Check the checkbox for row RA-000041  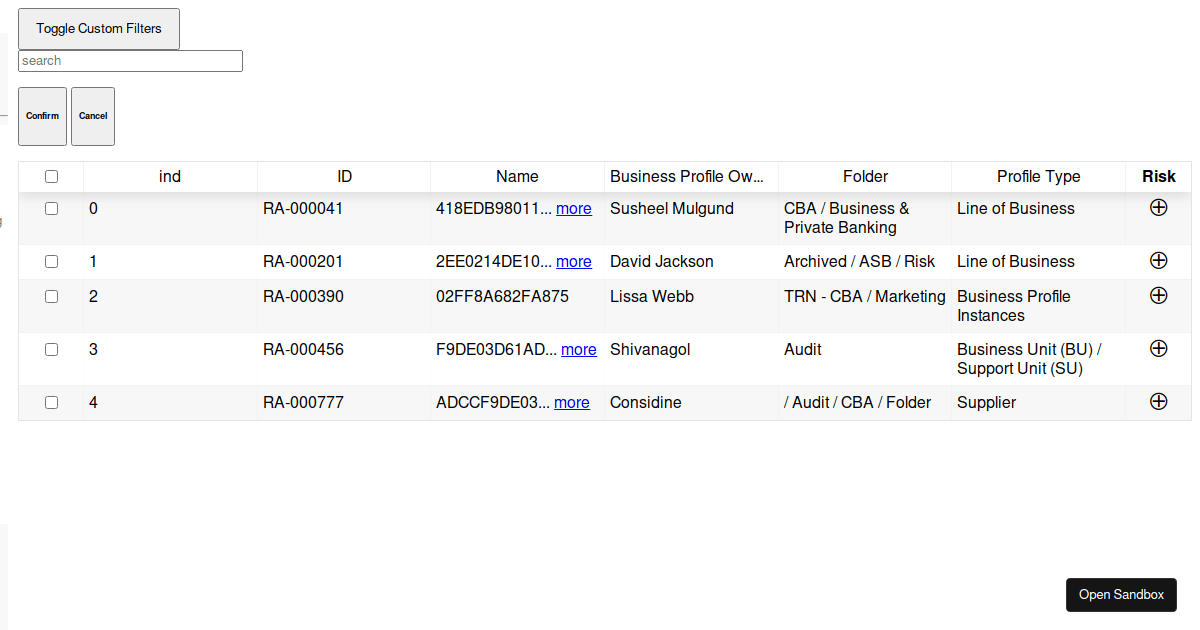[x=51, y=208]
